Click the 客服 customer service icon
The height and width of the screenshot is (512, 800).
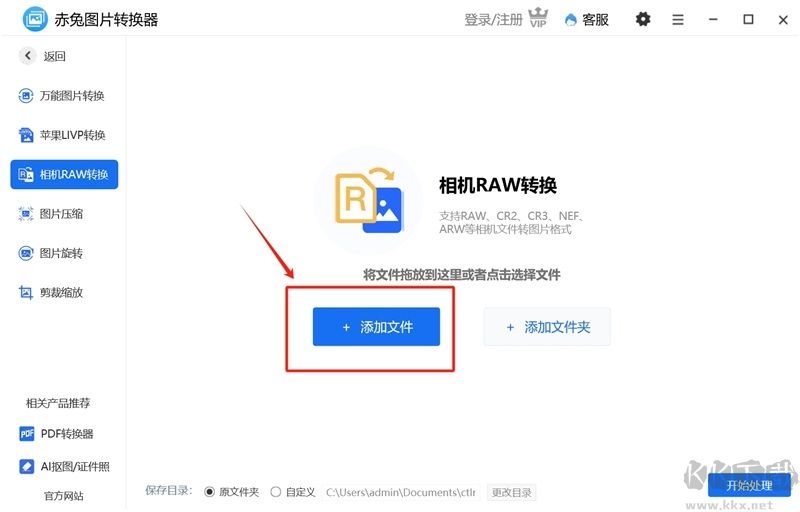[571, 20]
